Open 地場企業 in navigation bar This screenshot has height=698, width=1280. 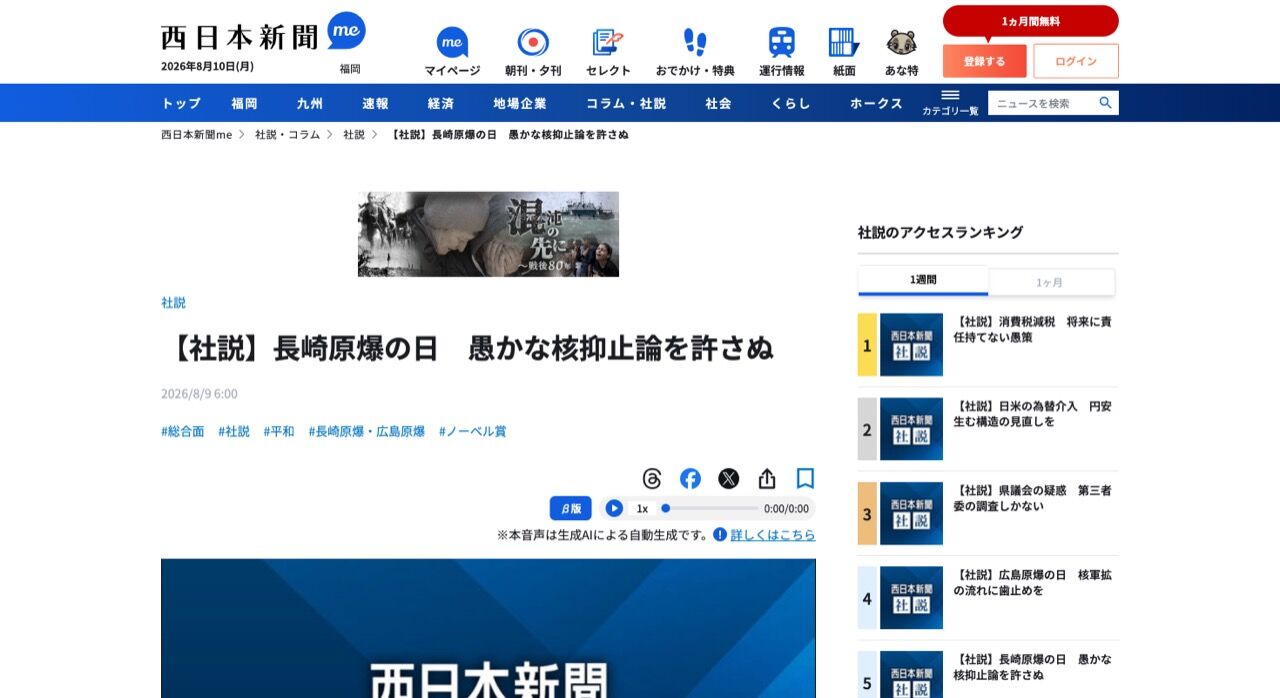pyautogui.click(x=520, y=103)
